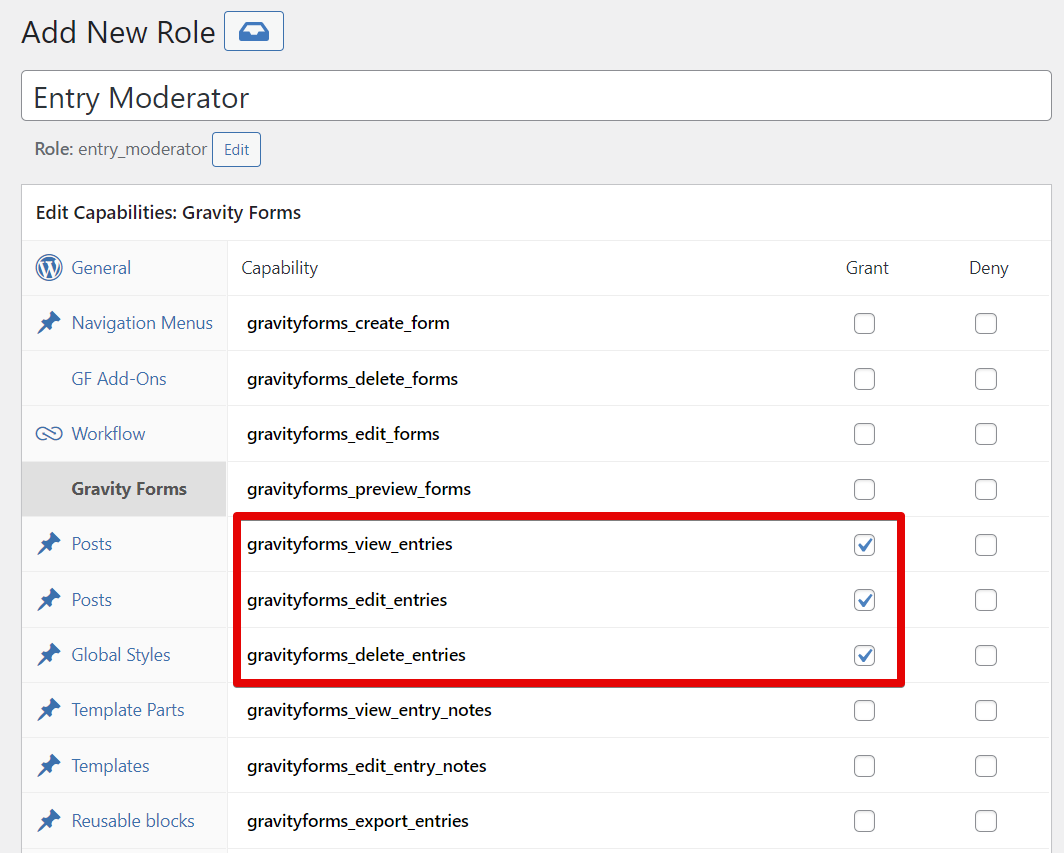Deny gravityforms_export_entries capability
1064x853 pixels.
point(986,821)
